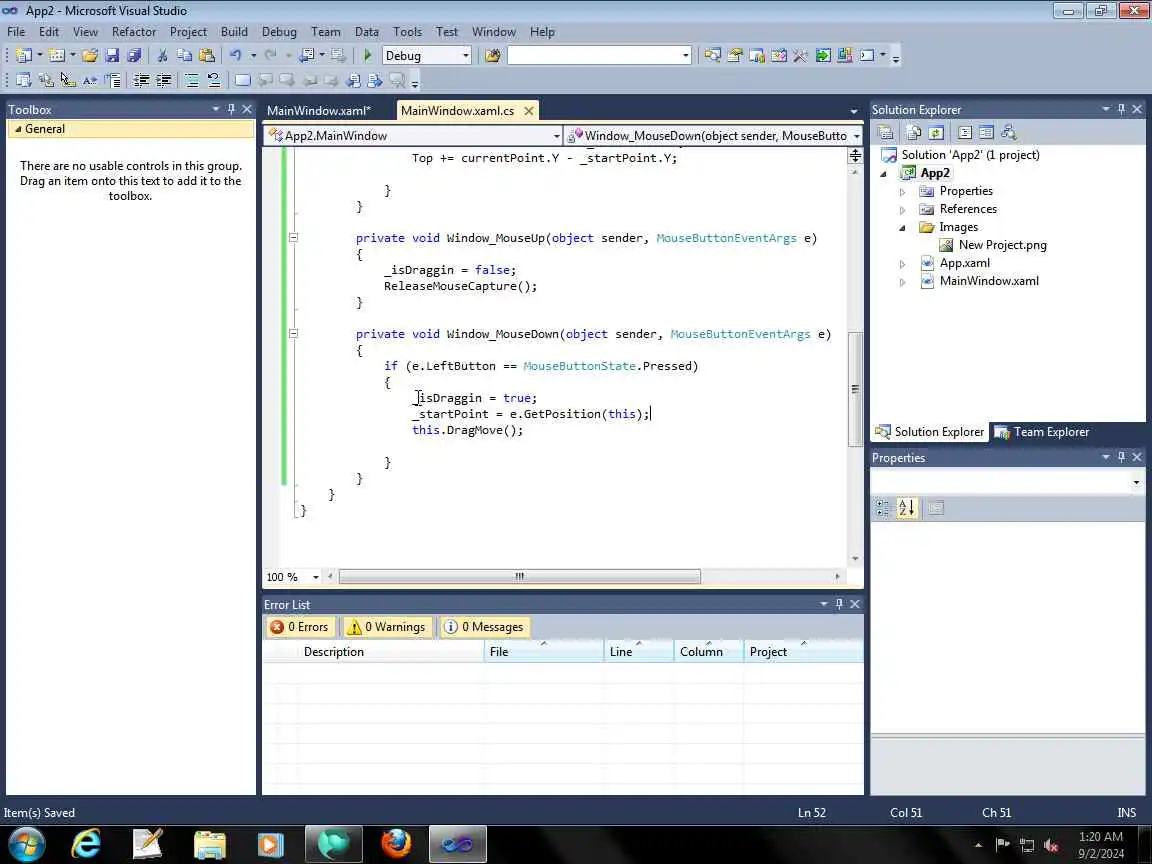Click the Cut scissors icon

[x=162, y=55]
